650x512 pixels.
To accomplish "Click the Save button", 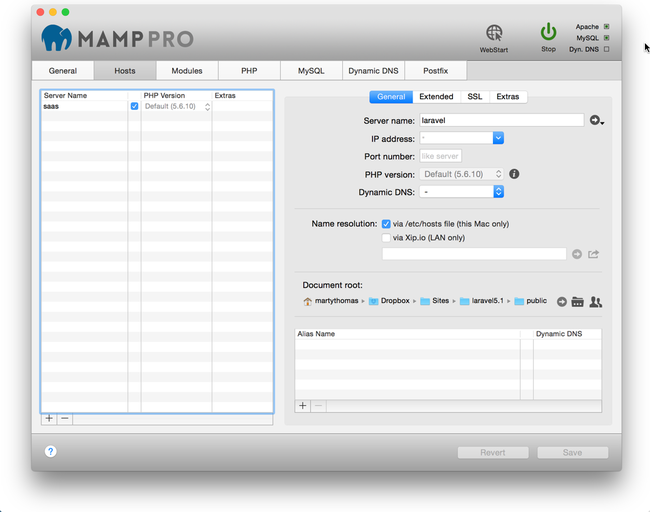I will coord(572,452).
